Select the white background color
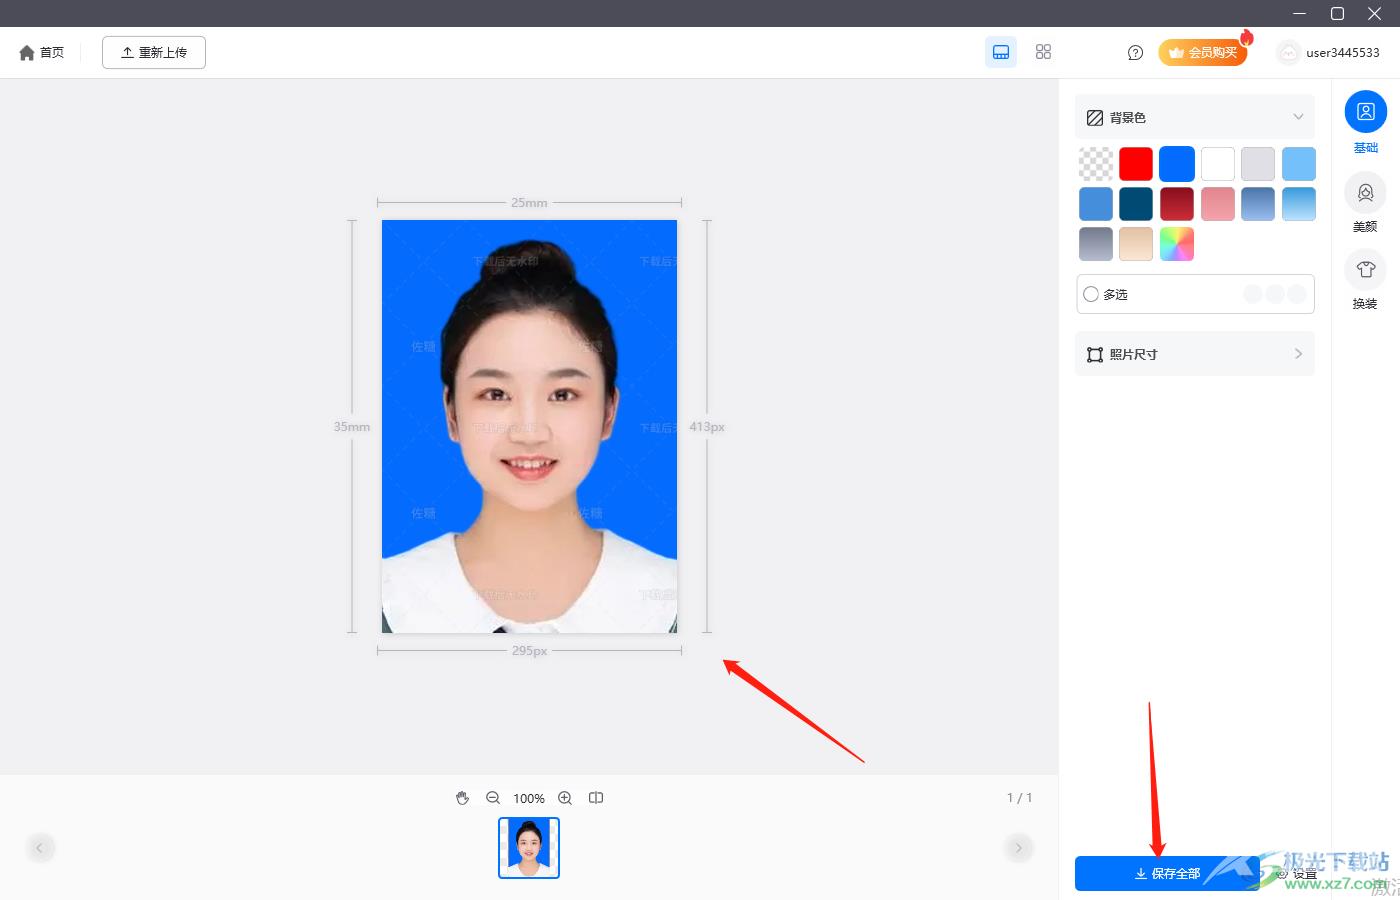Image resolution: width=1400 pixels, height=900 pixels. 1218,164
